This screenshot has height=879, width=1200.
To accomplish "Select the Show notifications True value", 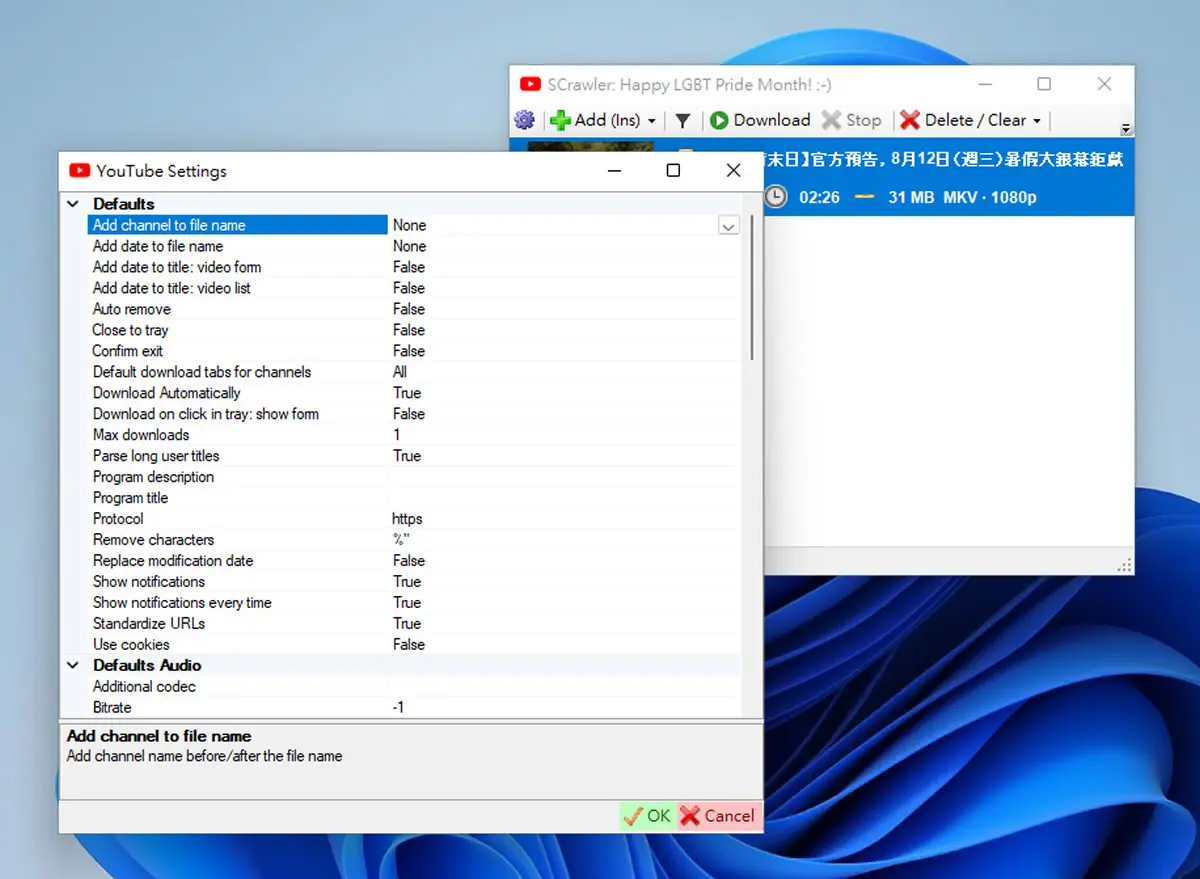I will coord(564,582).
